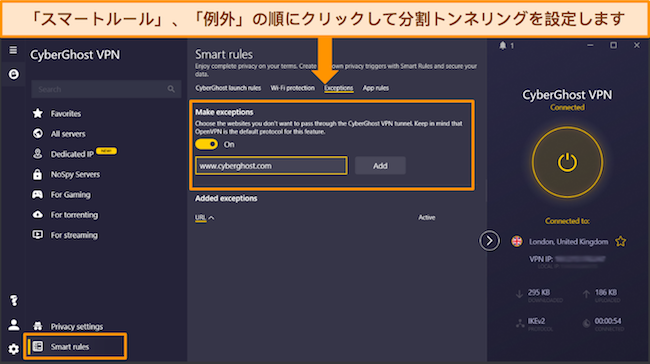Collapse panel with round chevron arrow
The width and height of the screenshot is (650, 364).
click(x=489, y=241)
